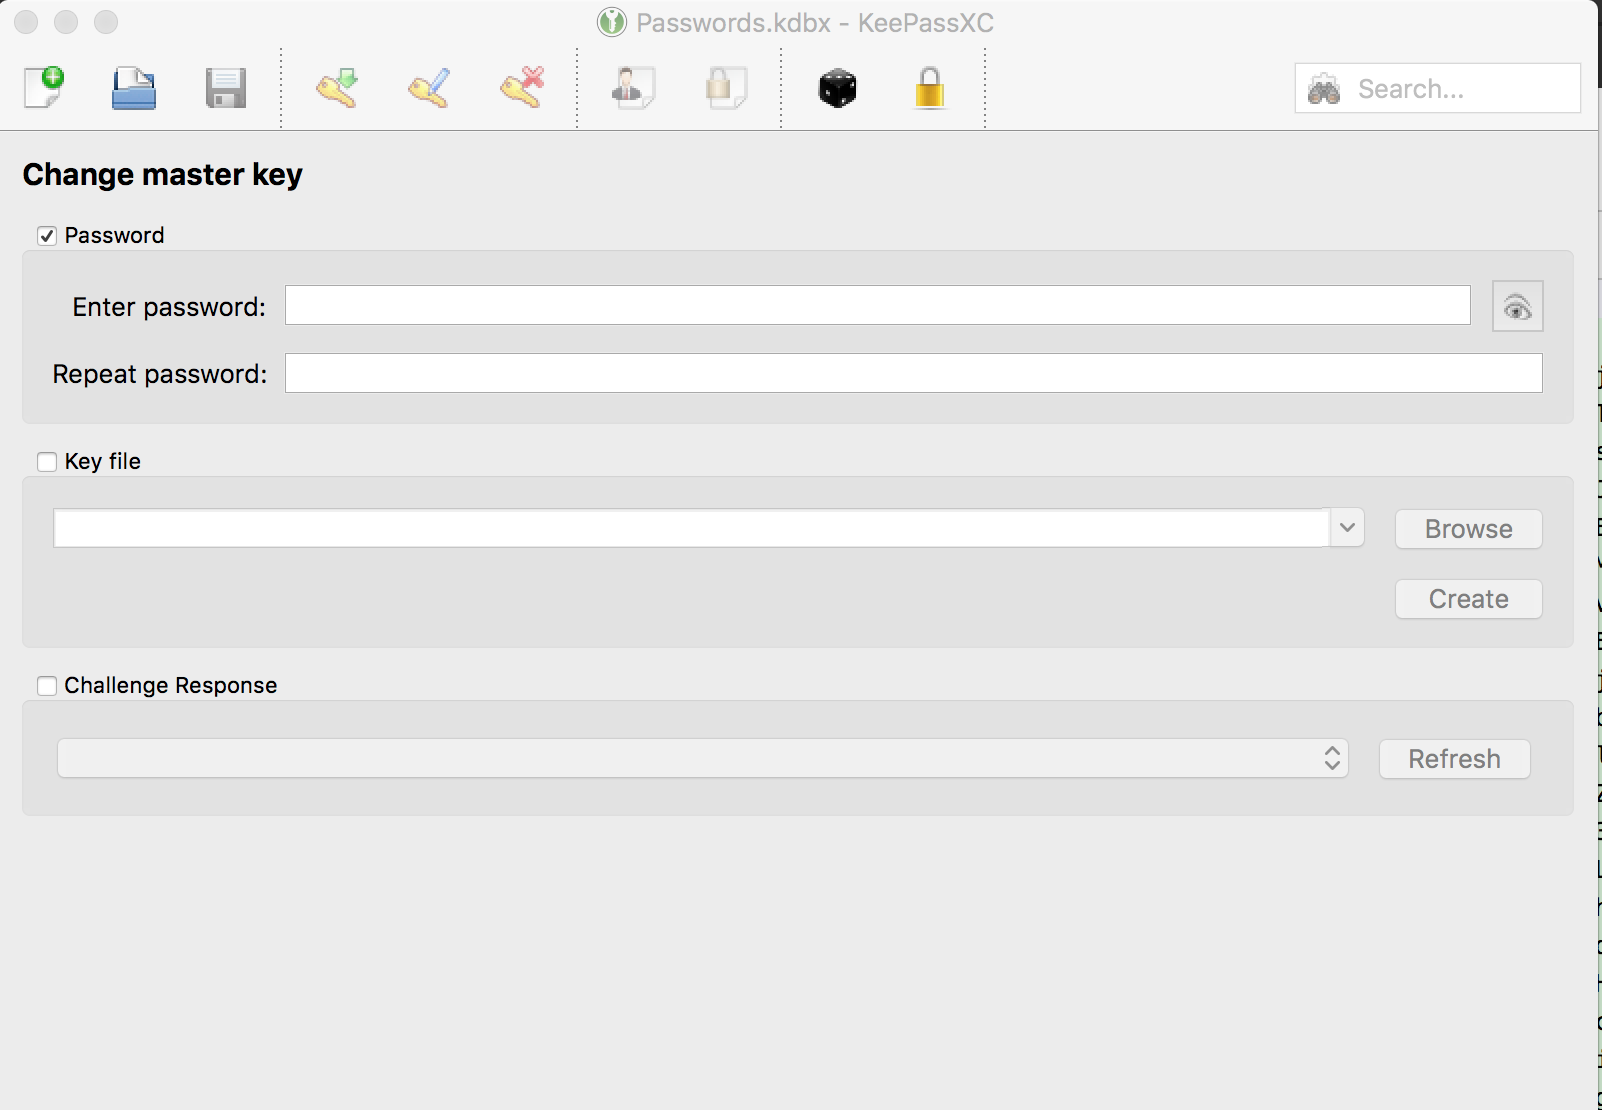The image size is (1602, 1110).
Task: Create a new key file
Action: coord(1468,599)
